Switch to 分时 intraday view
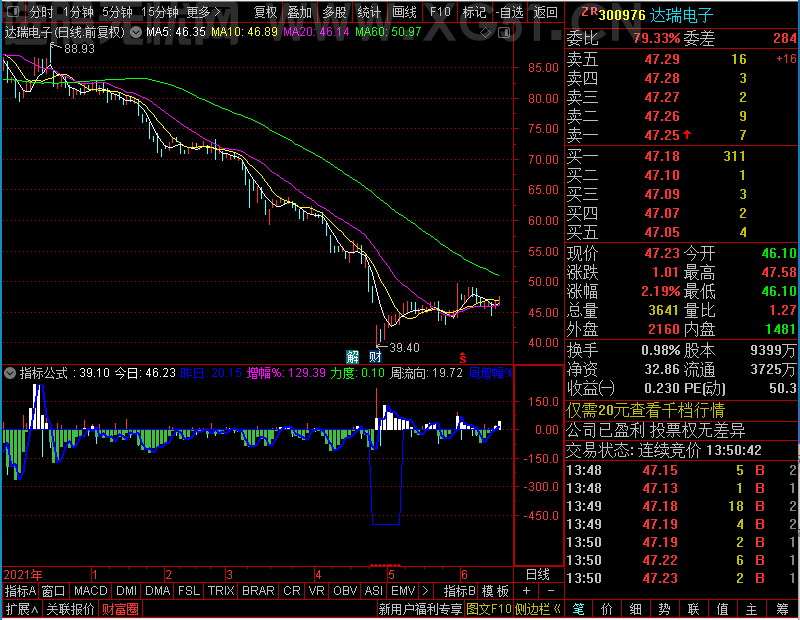Viewport: 800px width, 620px height. pos(41,12)
